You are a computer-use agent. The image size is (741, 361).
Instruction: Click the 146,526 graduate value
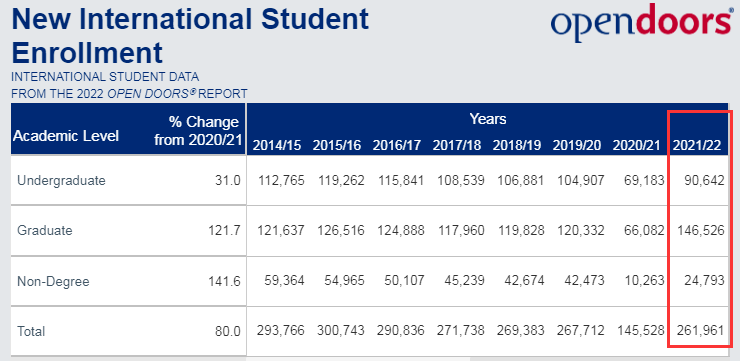click(701, 231)
